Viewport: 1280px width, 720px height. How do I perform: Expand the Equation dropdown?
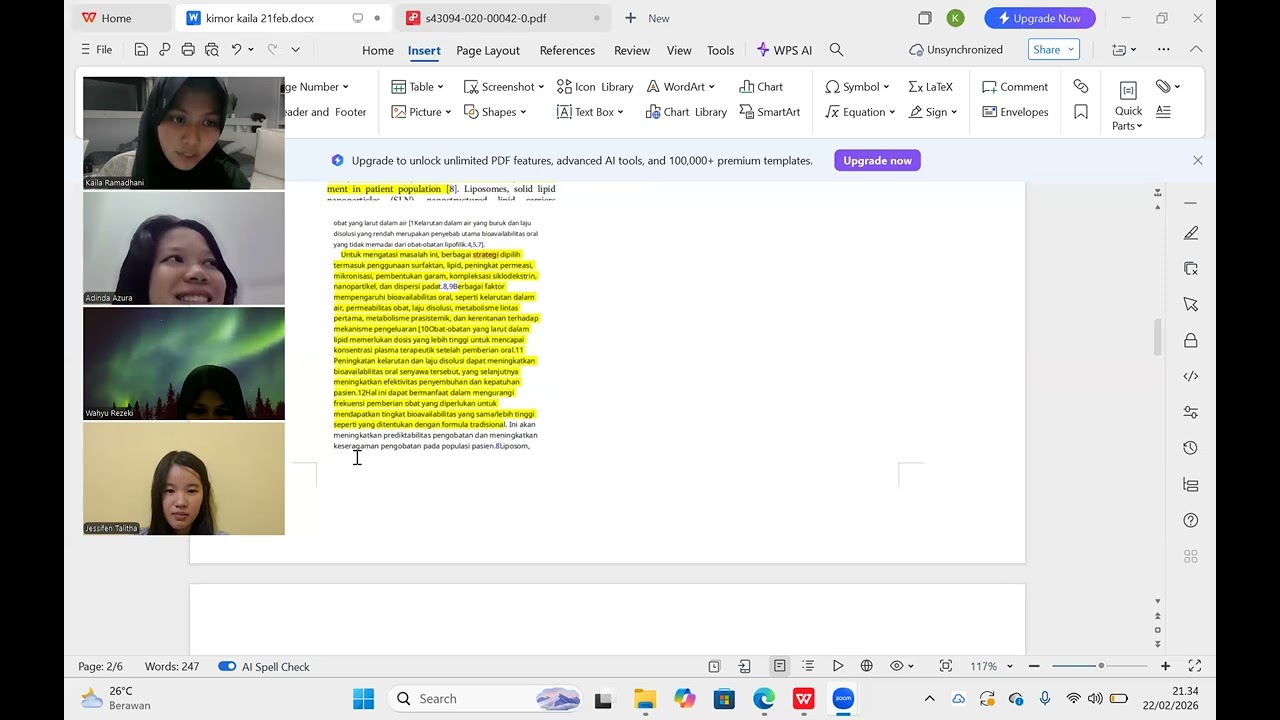(x=860, y=112)
